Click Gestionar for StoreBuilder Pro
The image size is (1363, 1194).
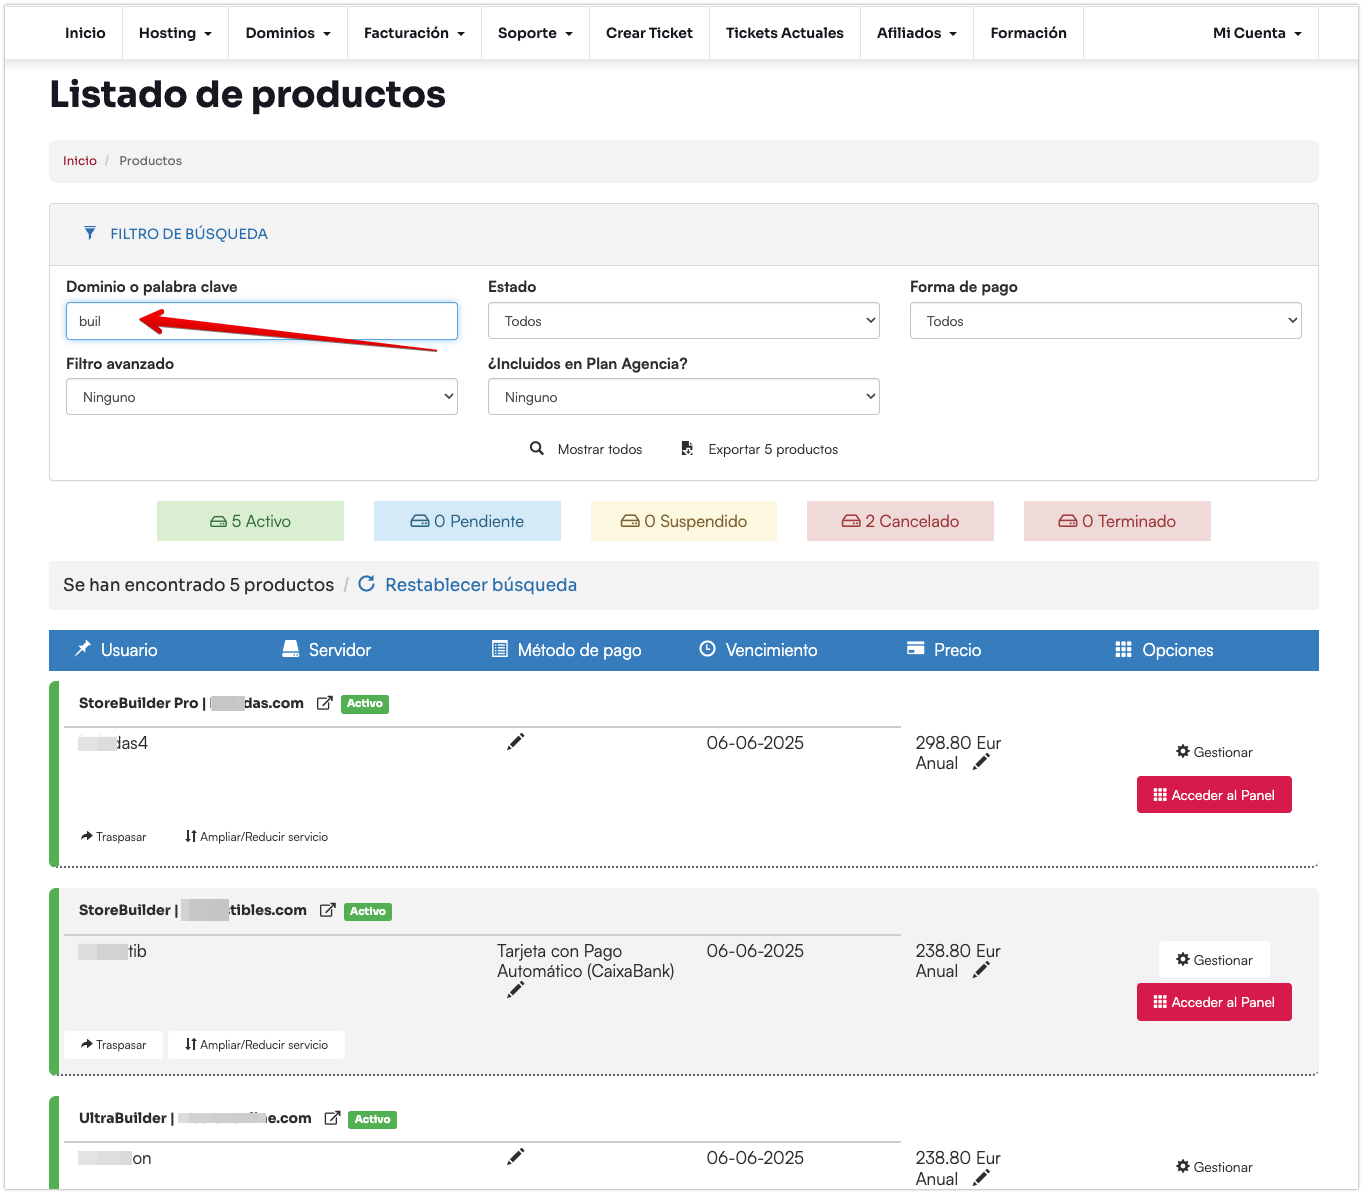1214,752
